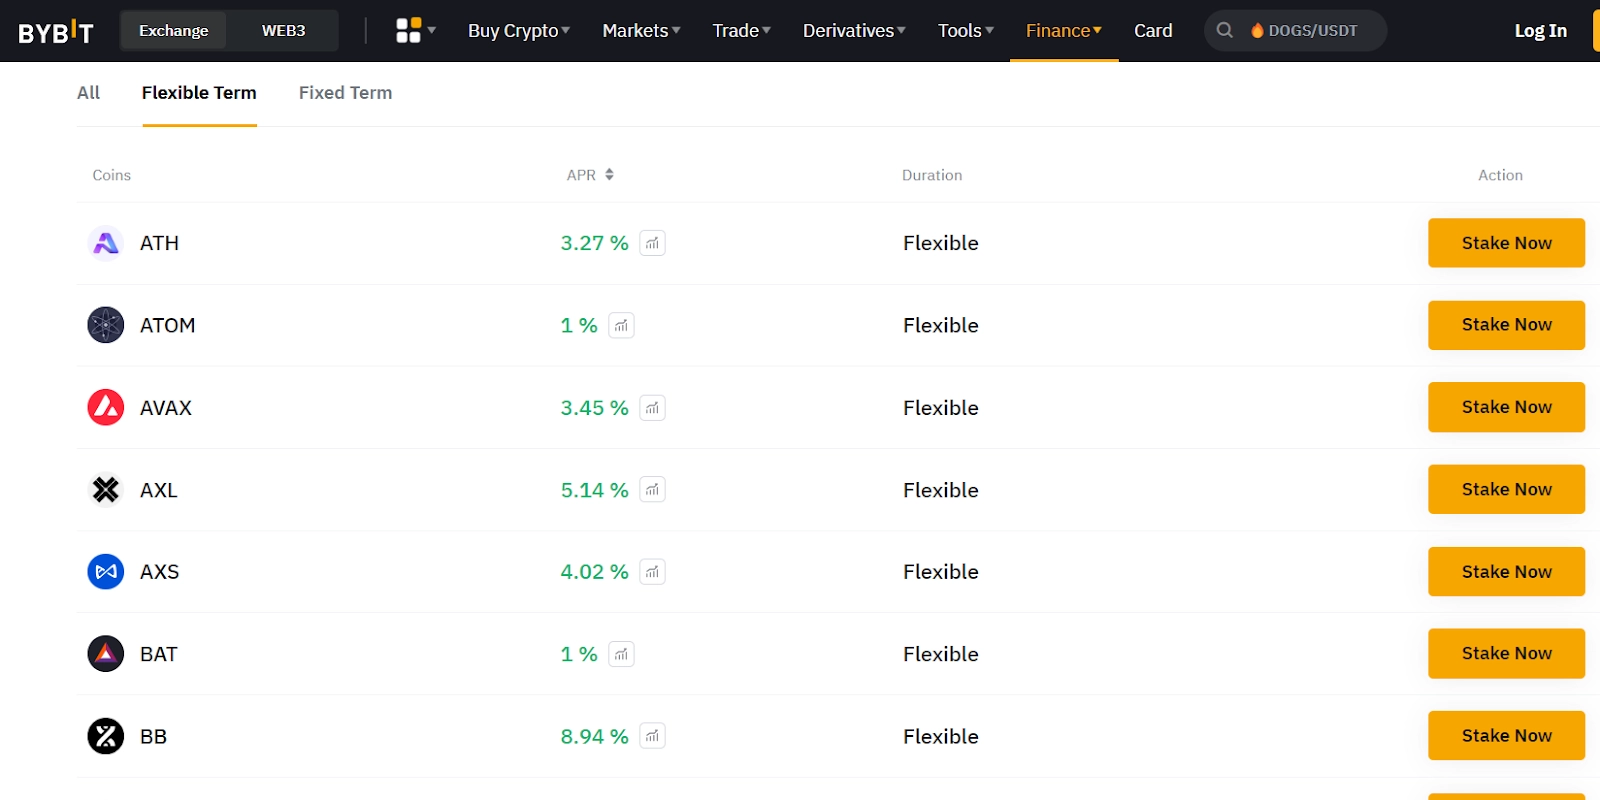
Task: Click the APR chart icon for ATH
Action: point(652,243)
